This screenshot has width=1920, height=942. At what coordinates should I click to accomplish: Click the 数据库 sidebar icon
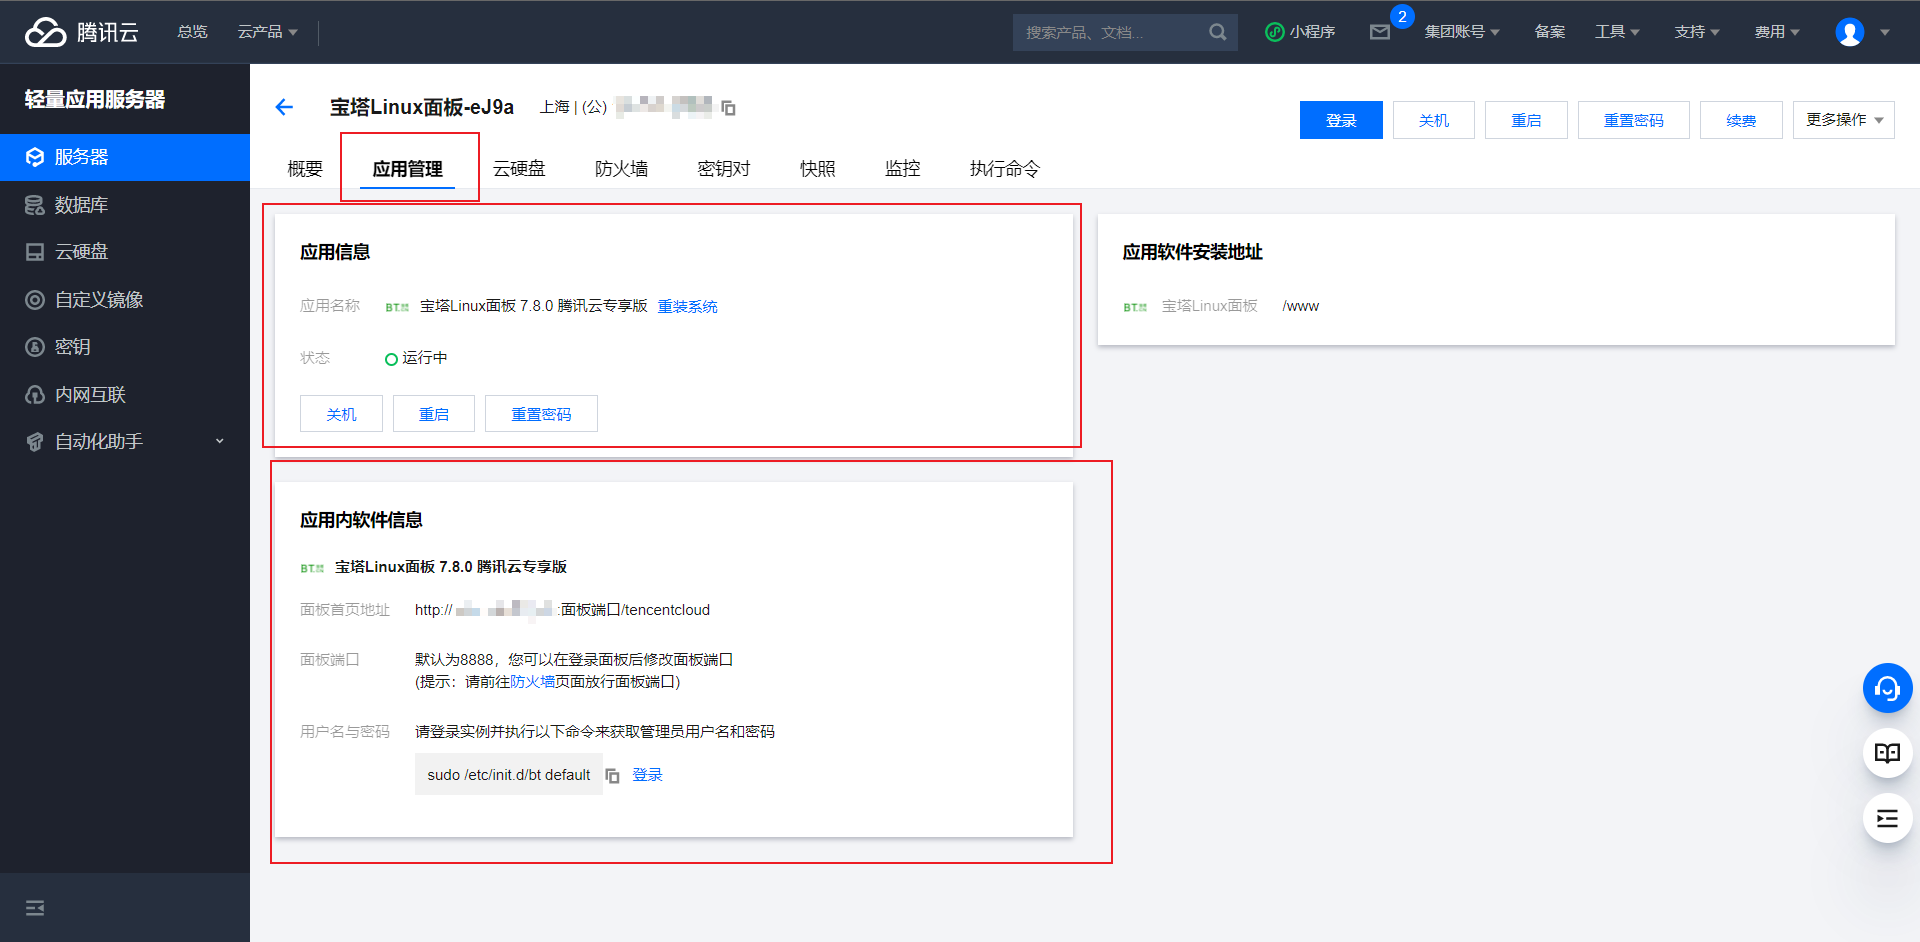[x=35, y=205]
